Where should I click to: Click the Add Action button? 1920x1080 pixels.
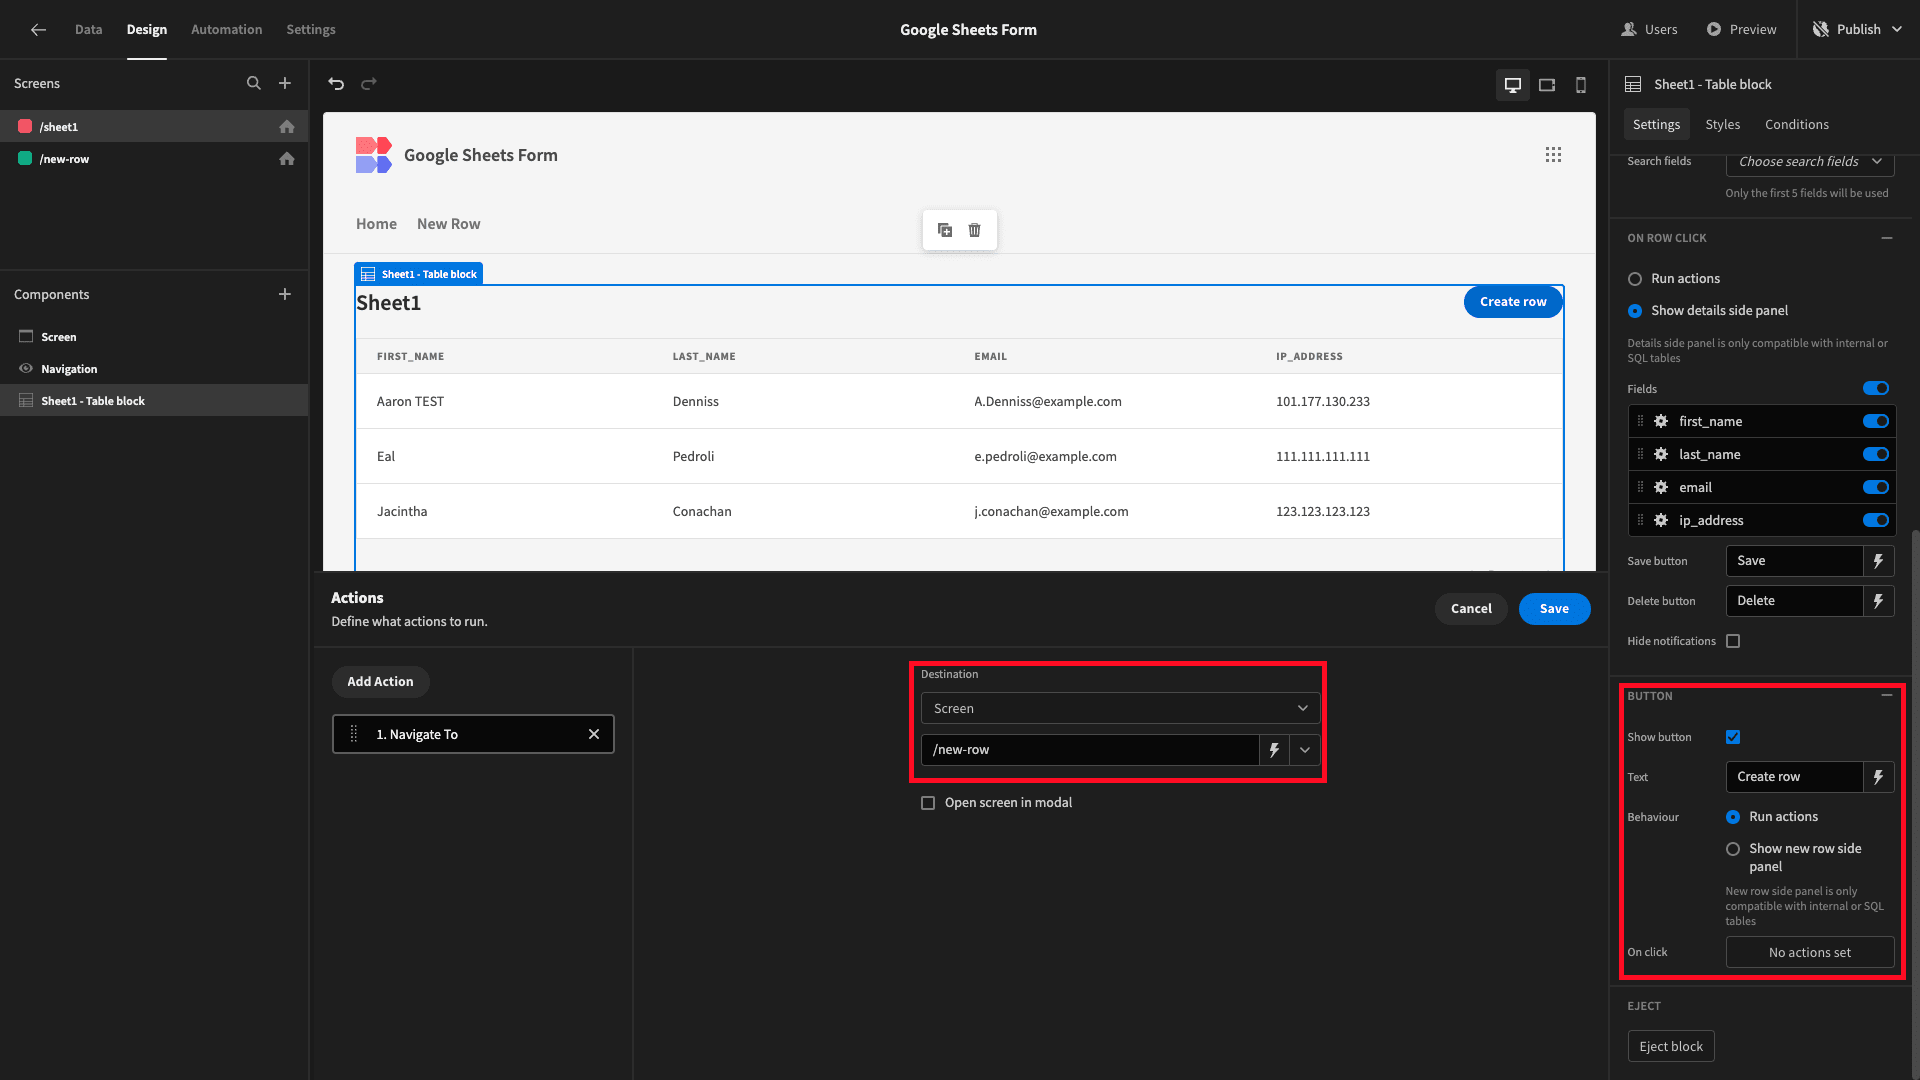click(x=380, y=681)
